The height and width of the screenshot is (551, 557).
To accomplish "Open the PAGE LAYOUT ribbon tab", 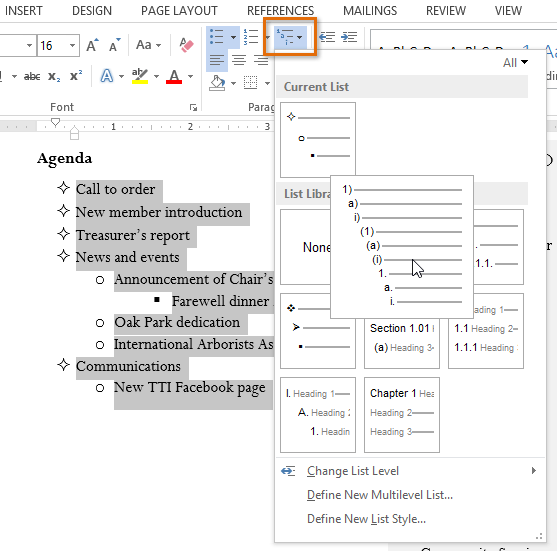I will tap(179, 11).
